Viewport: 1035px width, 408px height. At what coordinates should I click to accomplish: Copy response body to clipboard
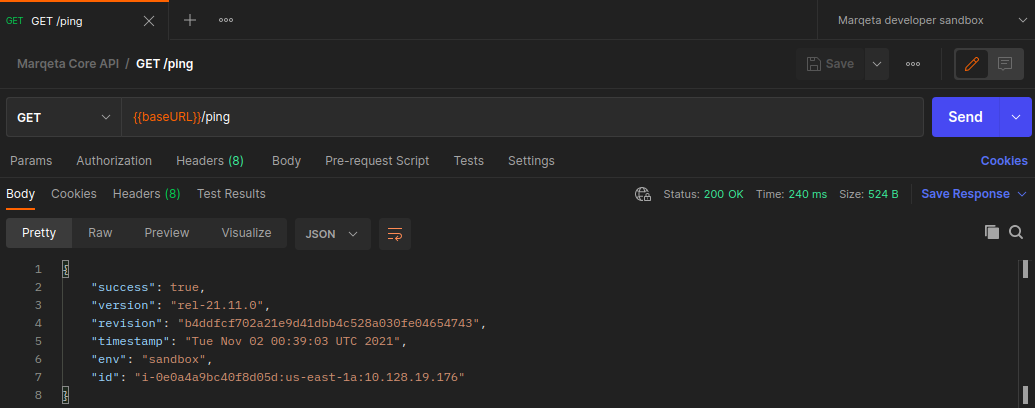click(992, 232)
